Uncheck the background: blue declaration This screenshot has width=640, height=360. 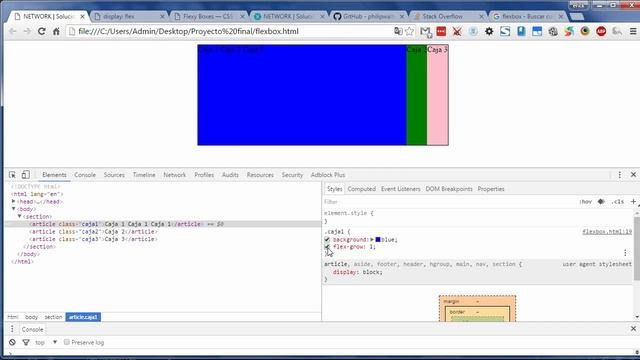(x=327, y=240)
